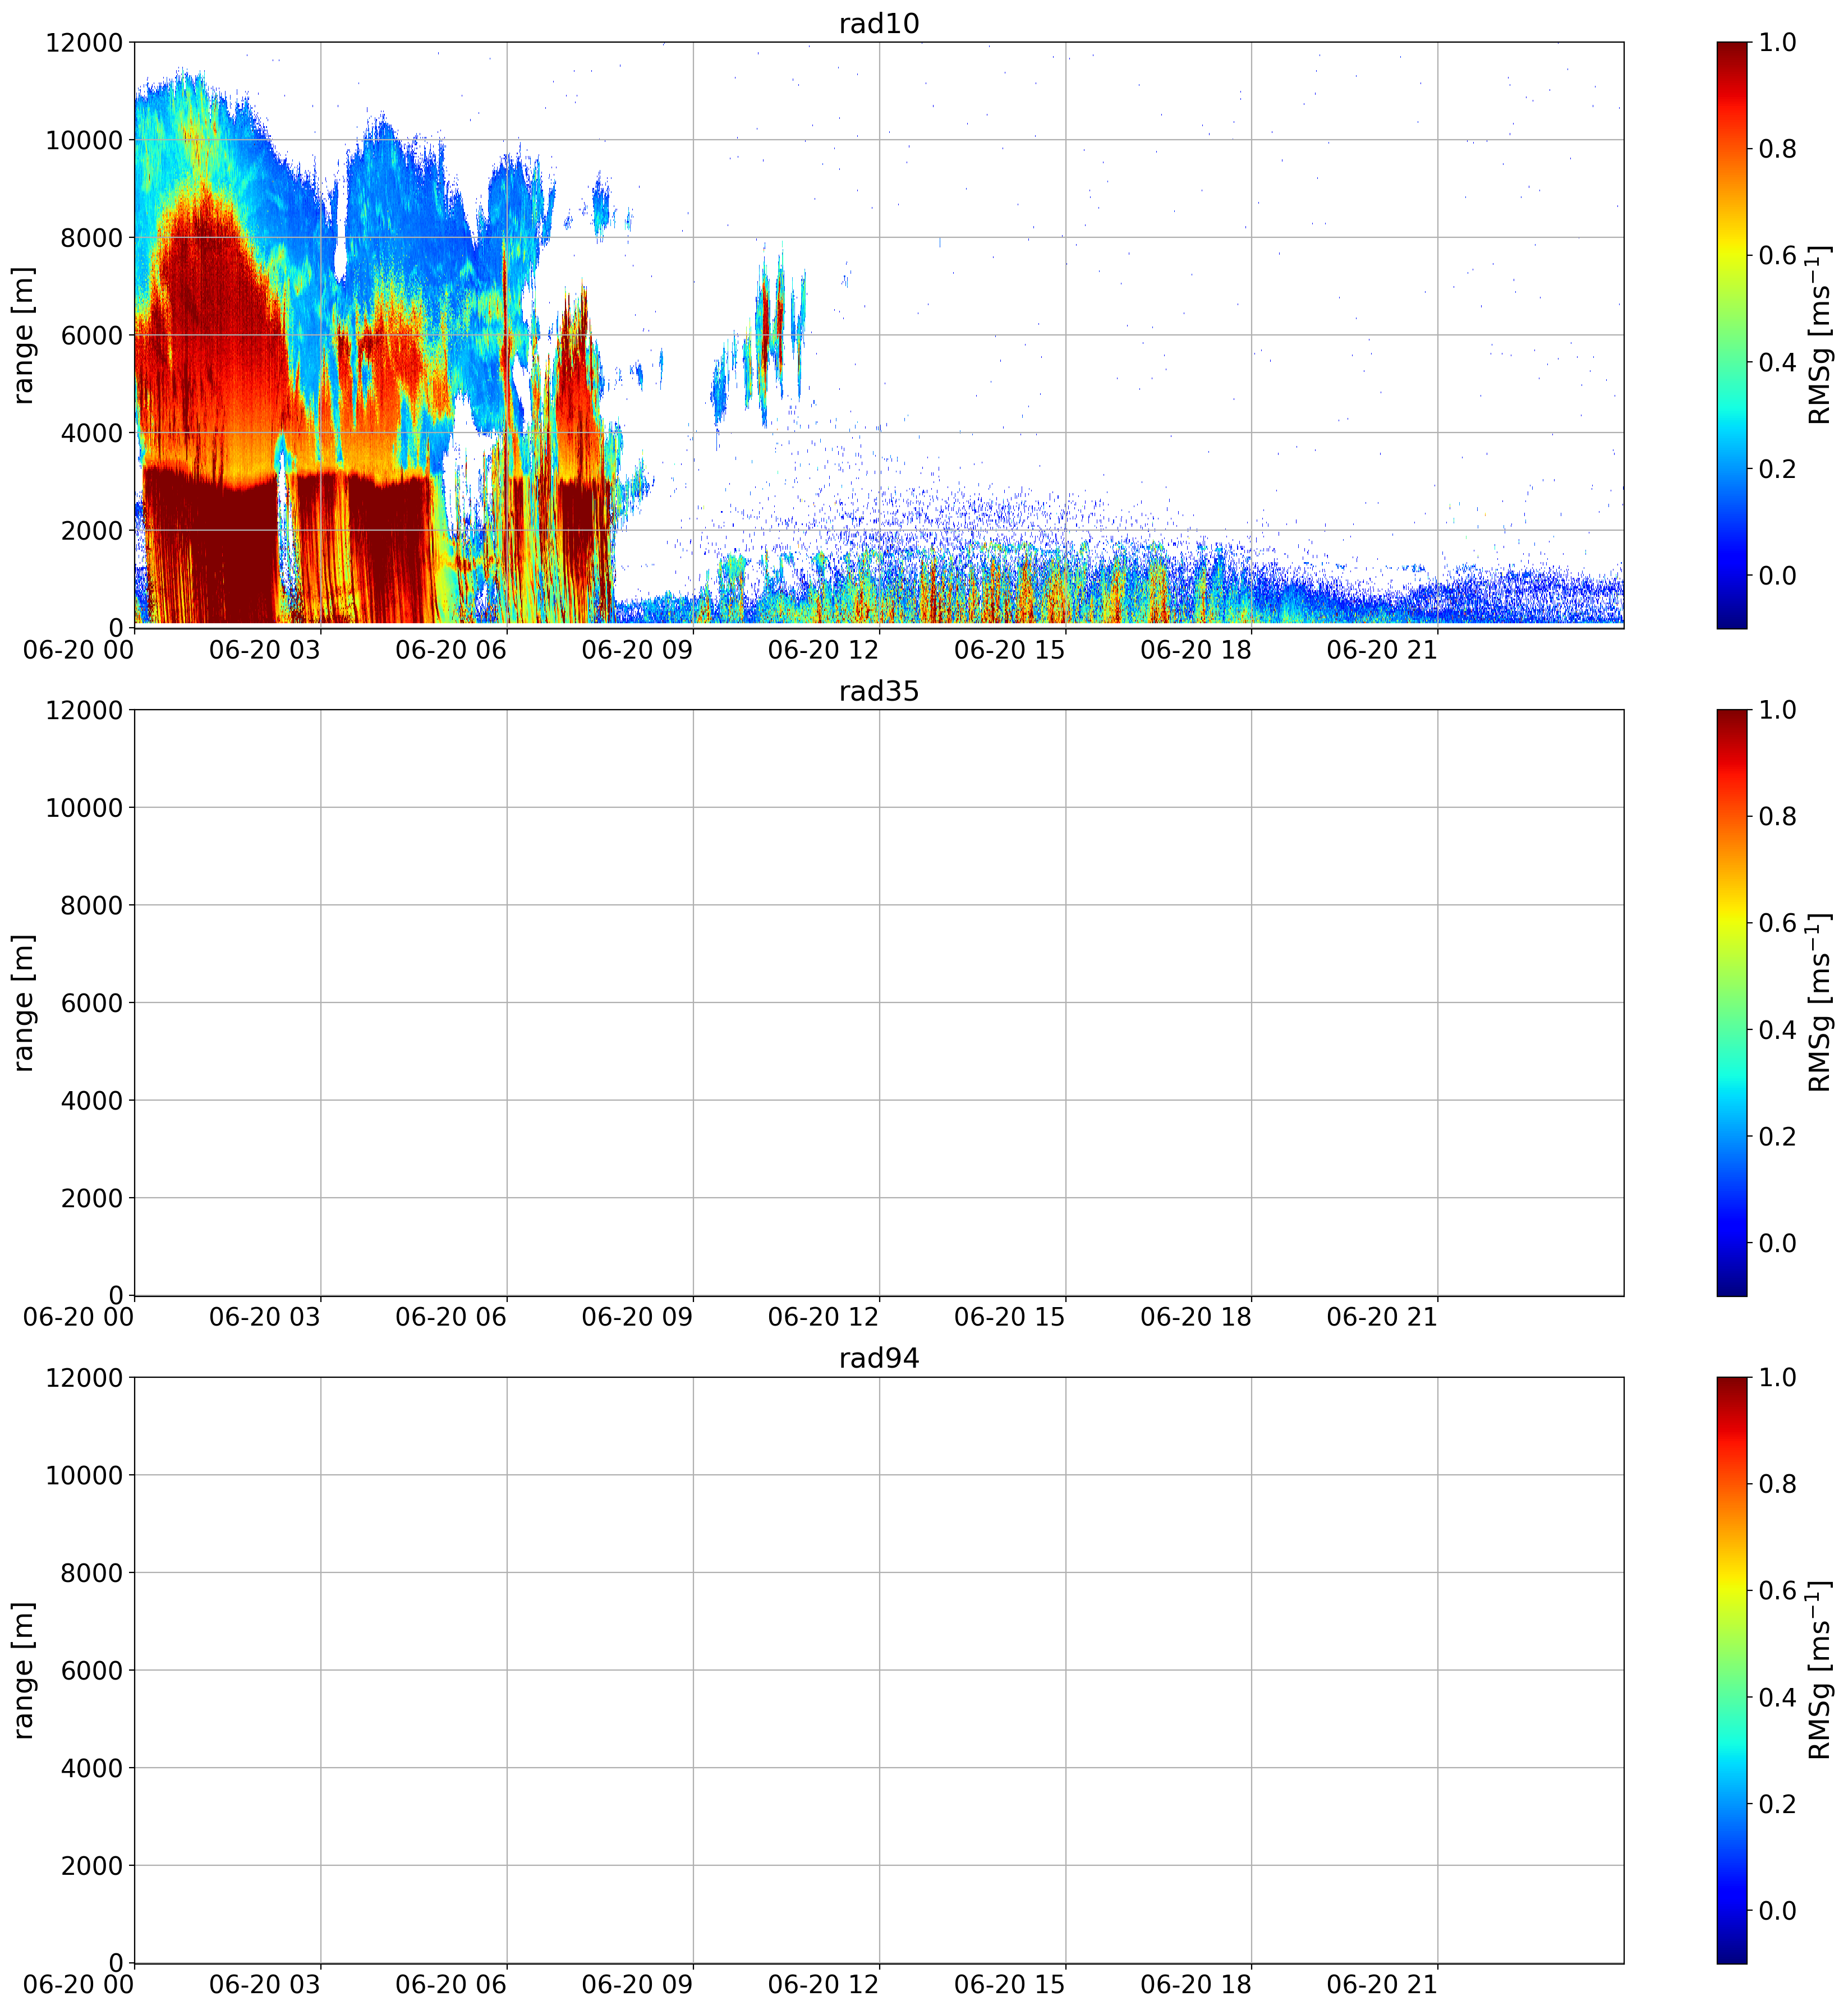Click the 2000 y-tick of rad10
1848x2010 pixels.
[92, 530]
